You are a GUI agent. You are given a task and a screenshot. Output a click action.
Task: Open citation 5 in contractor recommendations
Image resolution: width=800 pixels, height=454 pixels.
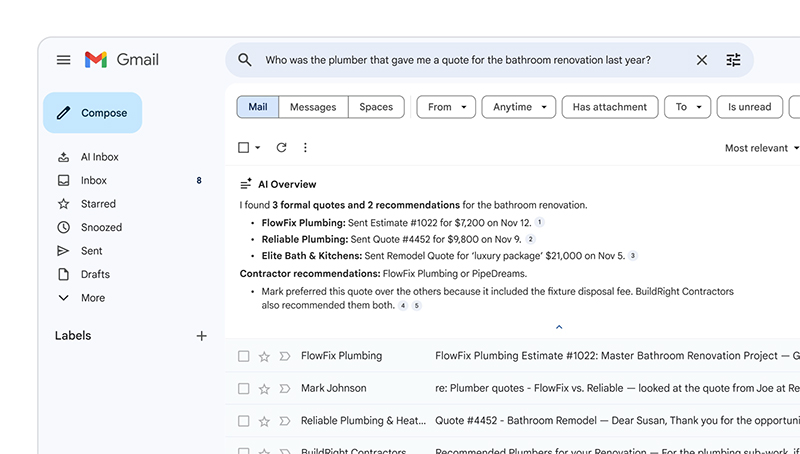[x=417, y=306]
